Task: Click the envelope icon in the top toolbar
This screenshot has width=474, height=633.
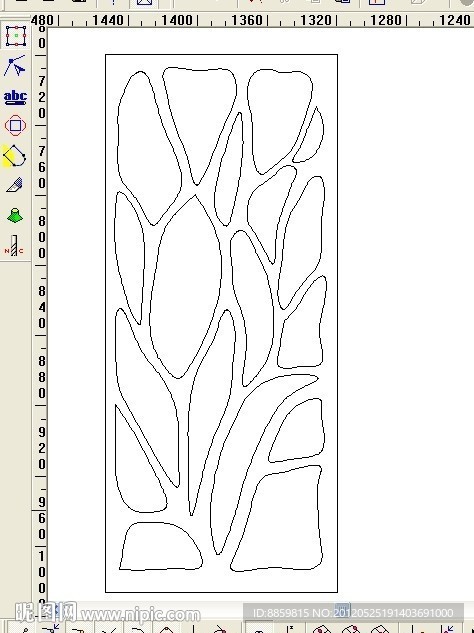Action: click(144, 3)
